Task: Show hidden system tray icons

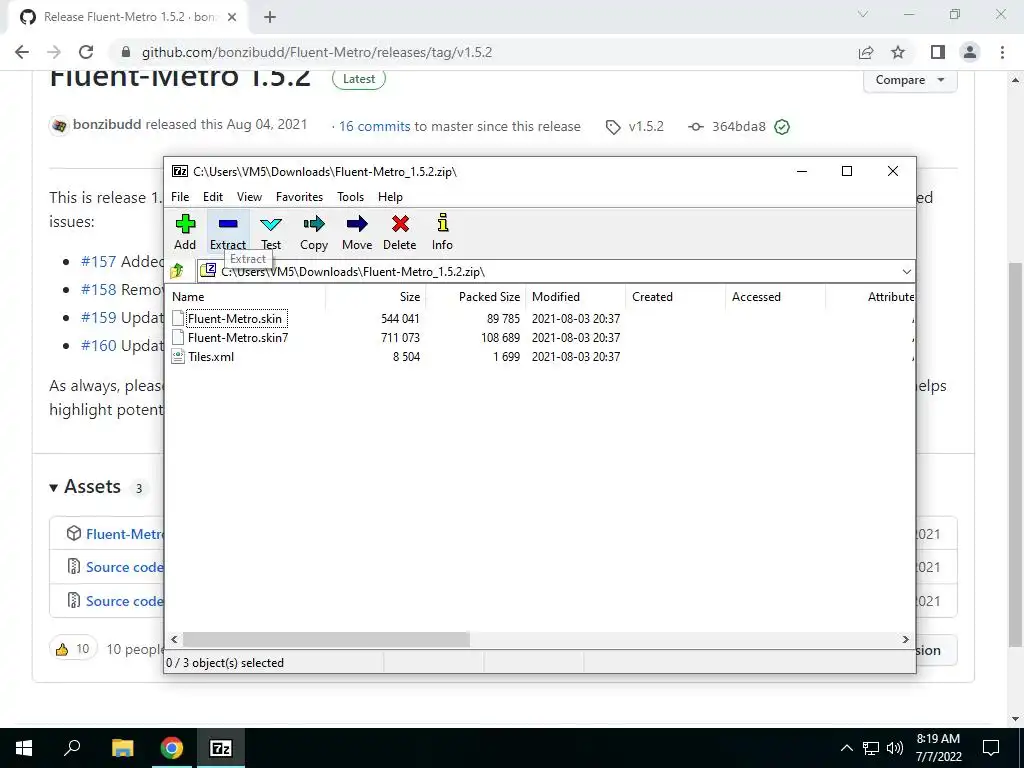Action: (846, 748)
